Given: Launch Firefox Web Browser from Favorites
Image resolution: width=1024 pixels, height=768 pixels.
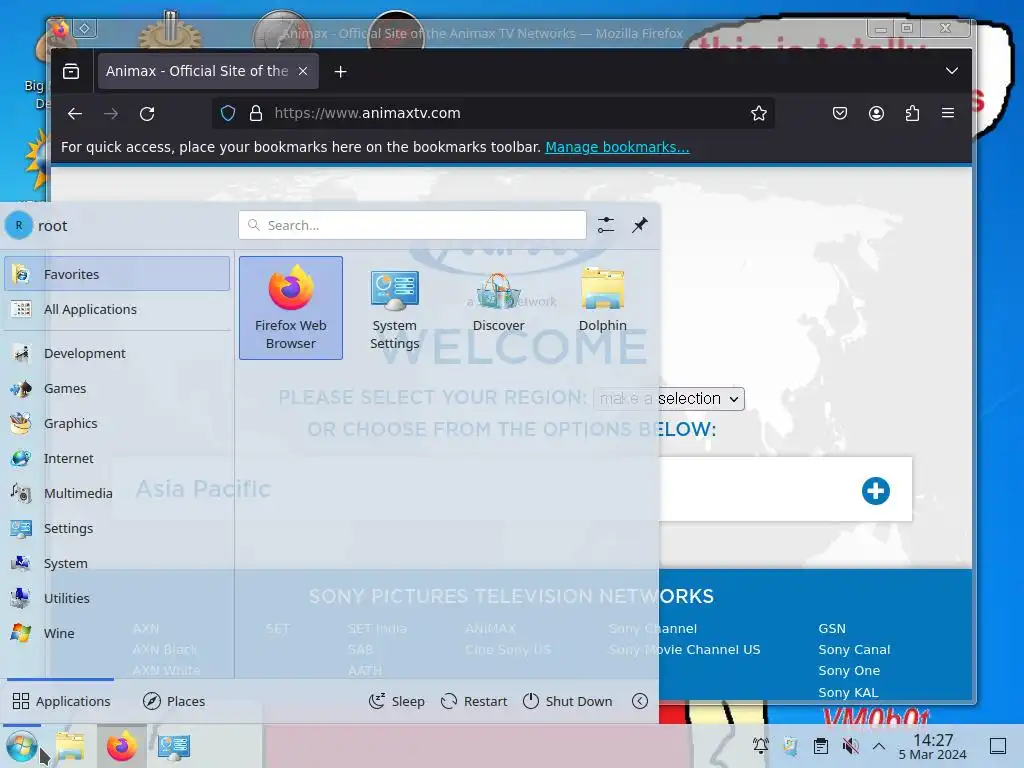Looking at the screenshot, I should tap(291, 308).
